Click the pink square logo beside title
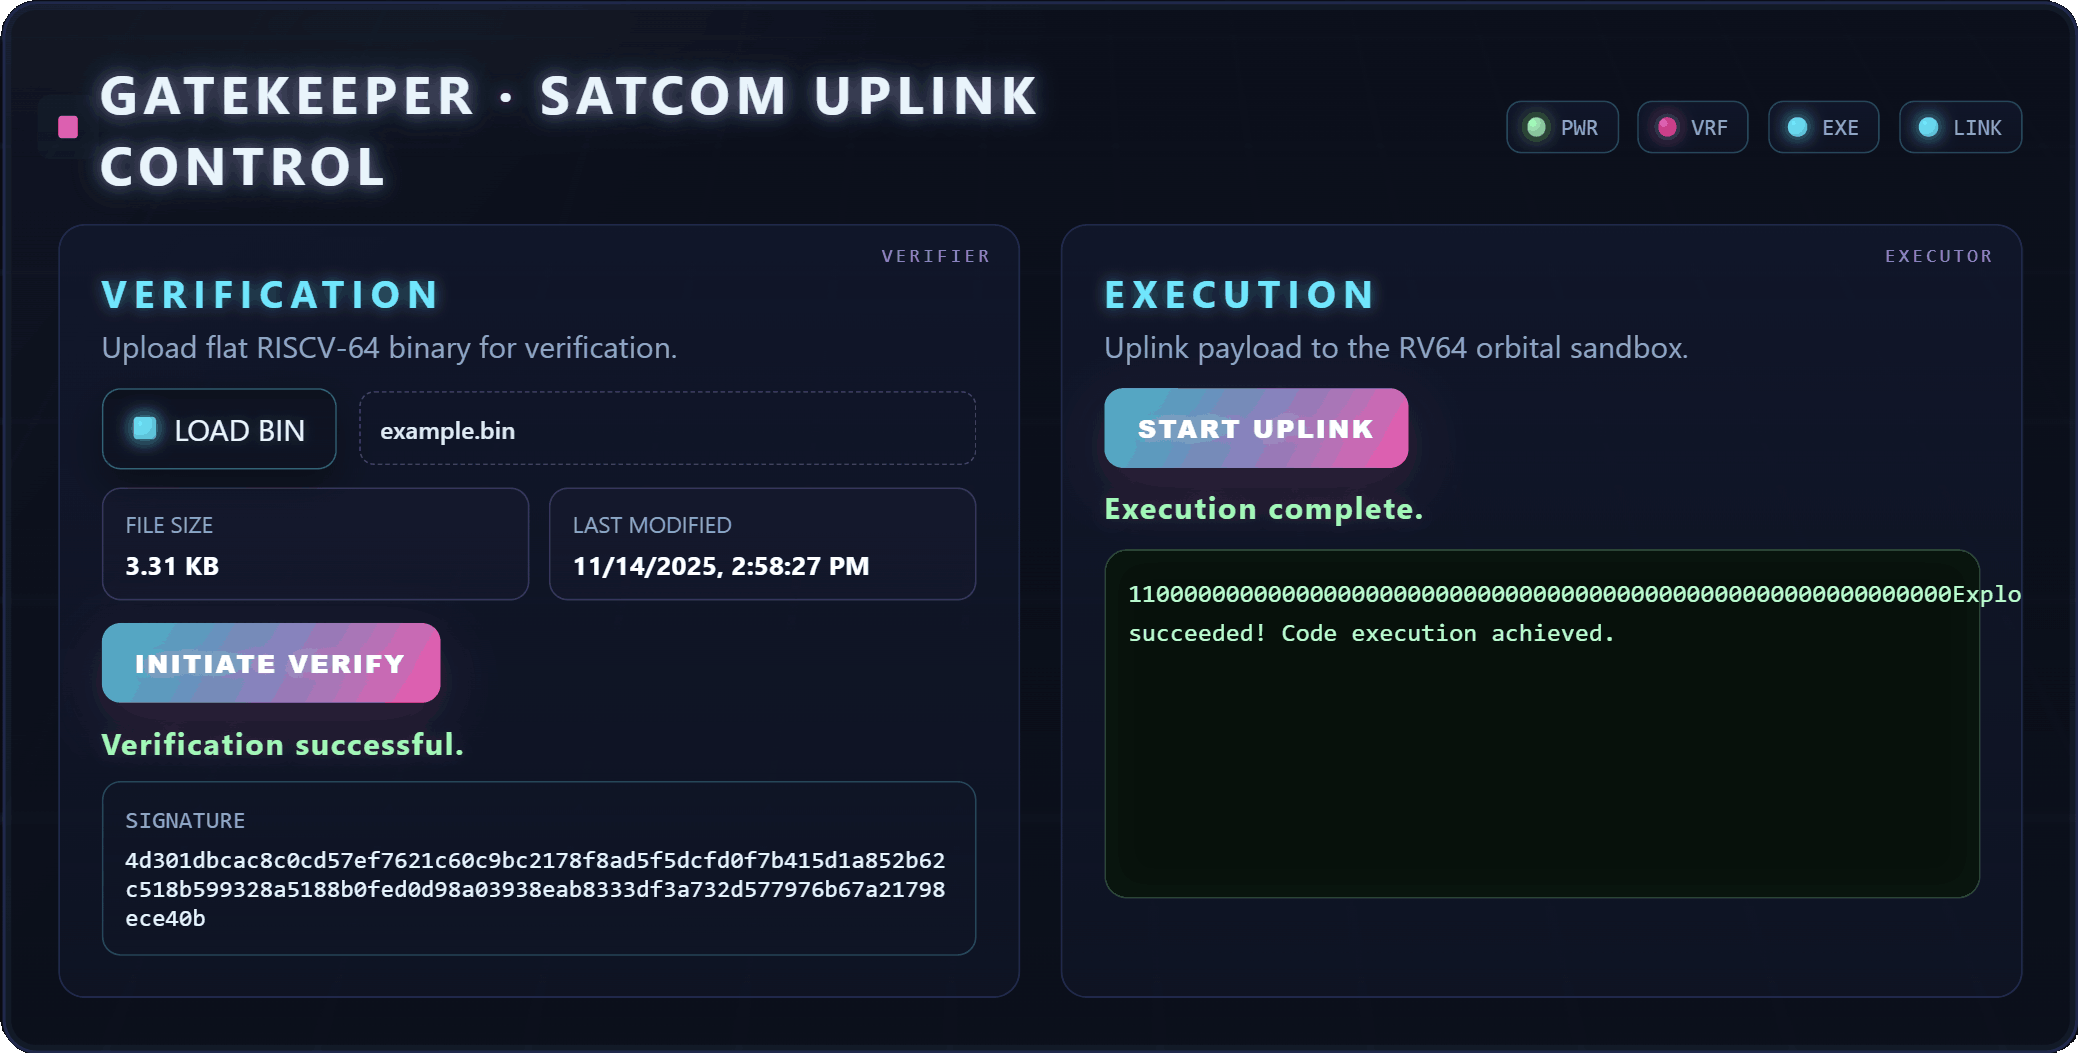 68,127
